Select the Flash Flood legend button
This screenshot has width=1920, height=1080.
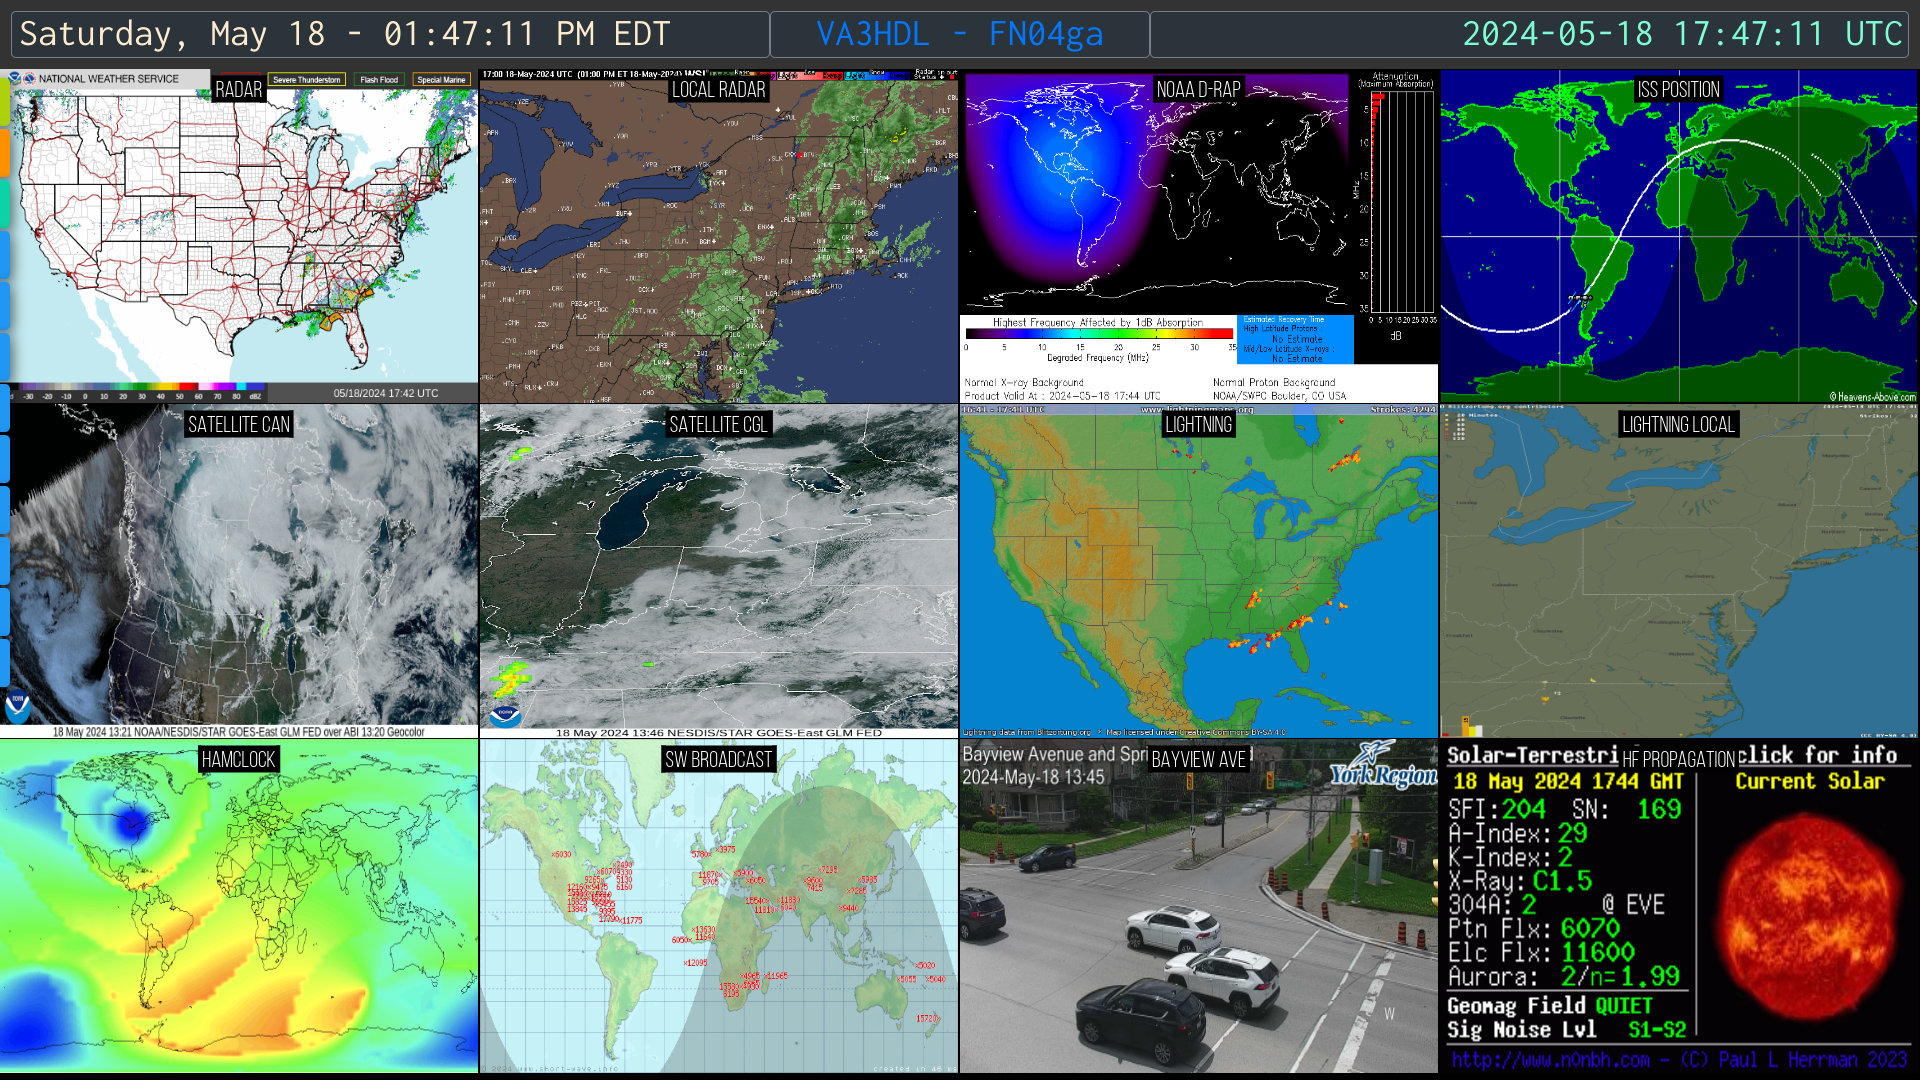tap(379, 80)
